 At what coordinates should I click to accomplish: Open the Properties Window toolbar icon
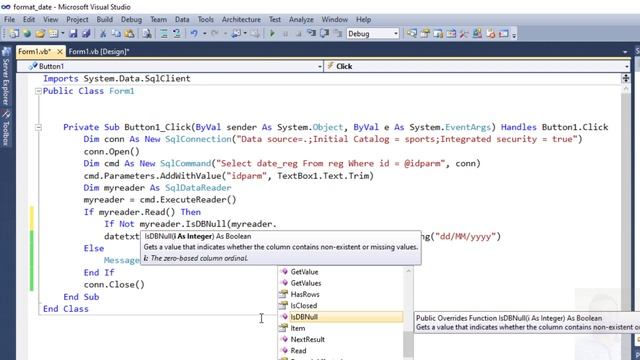click(425, 33)
